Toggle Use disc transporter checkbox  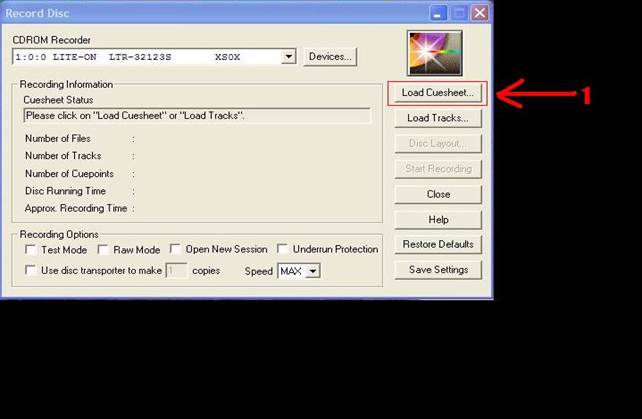[x=31, y=270]
